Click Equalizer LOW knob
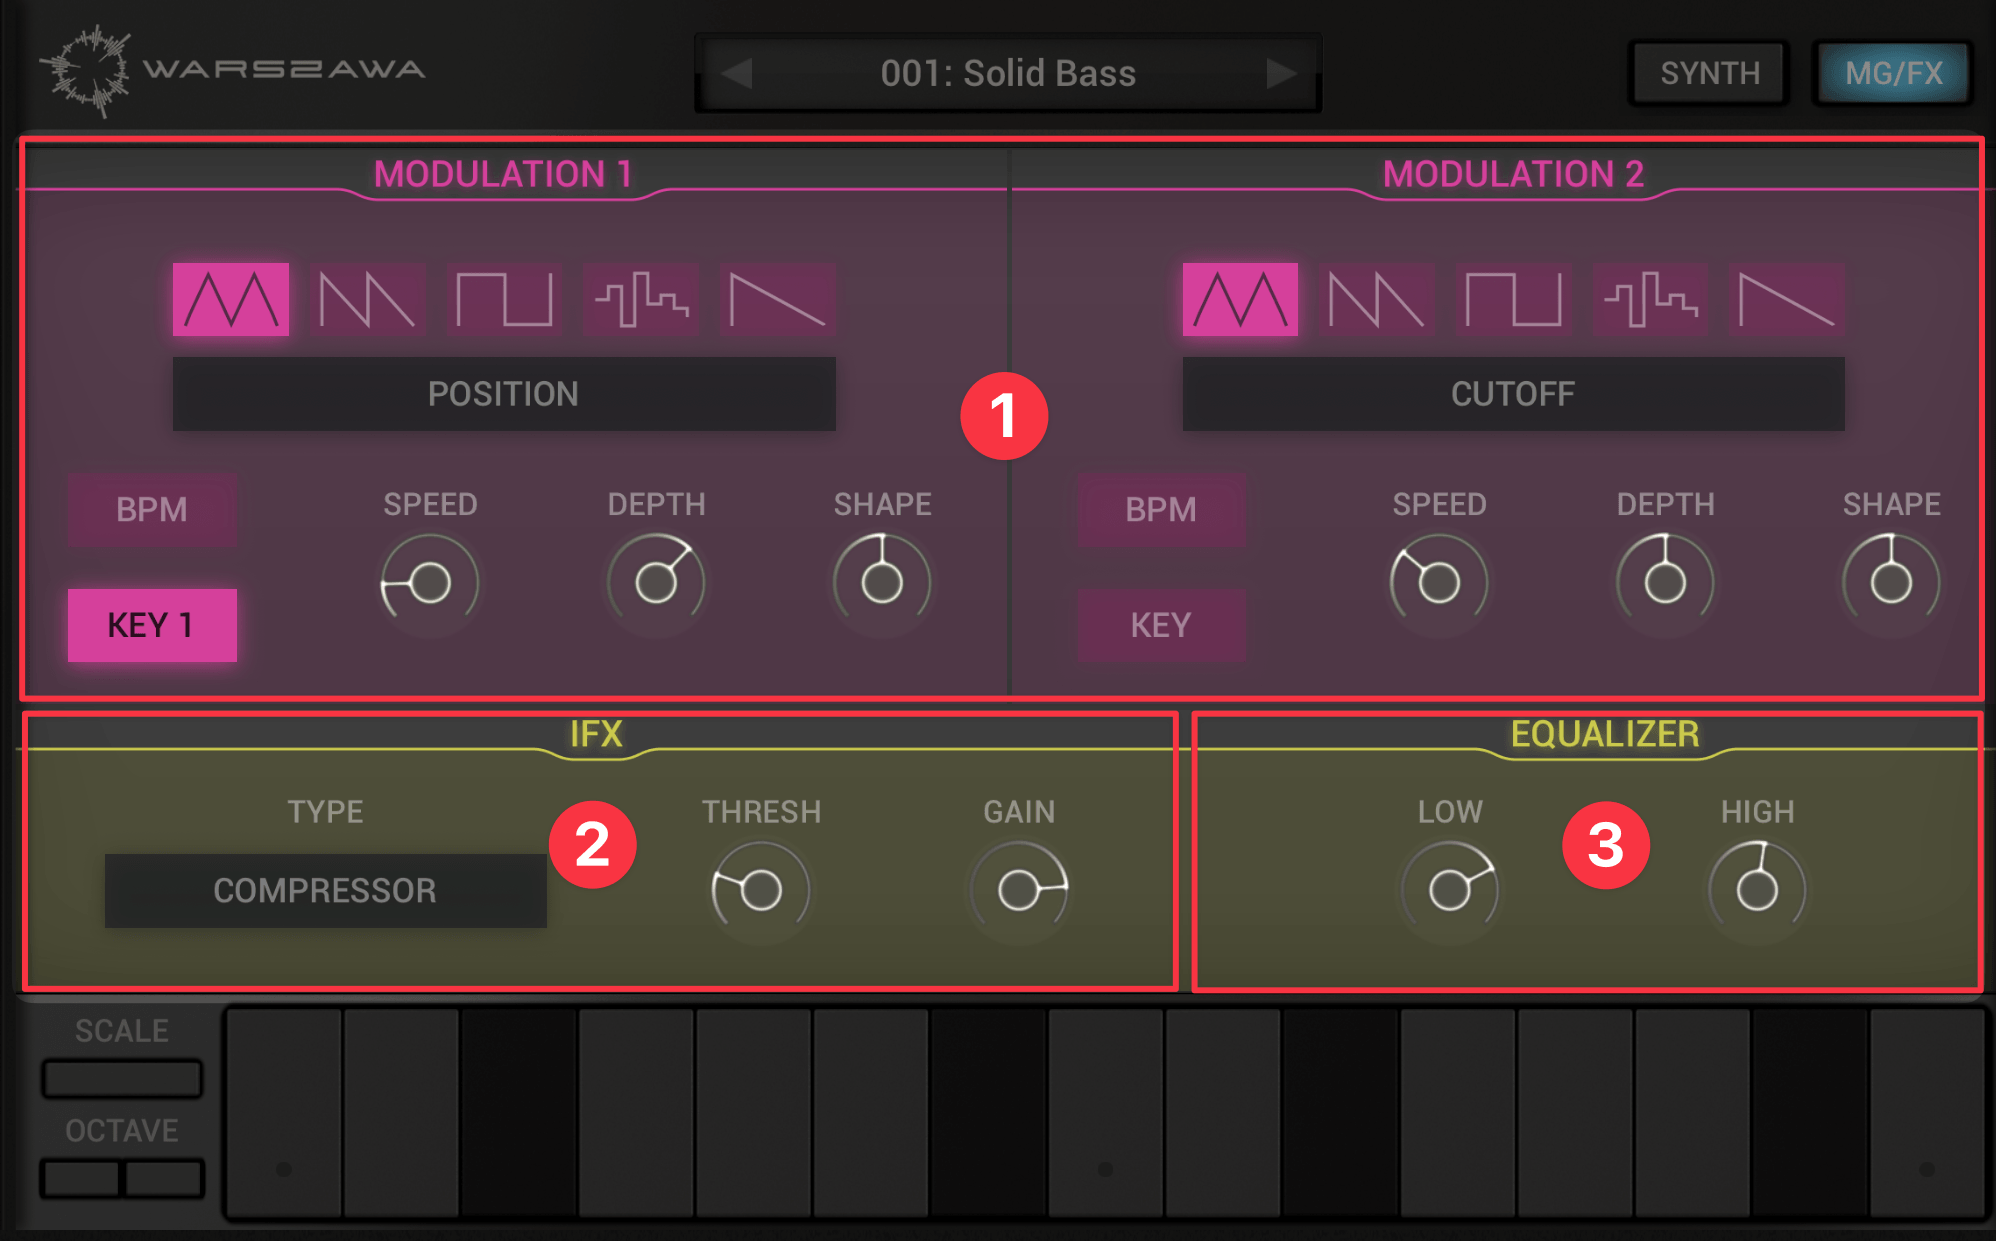 (1450, 890)
